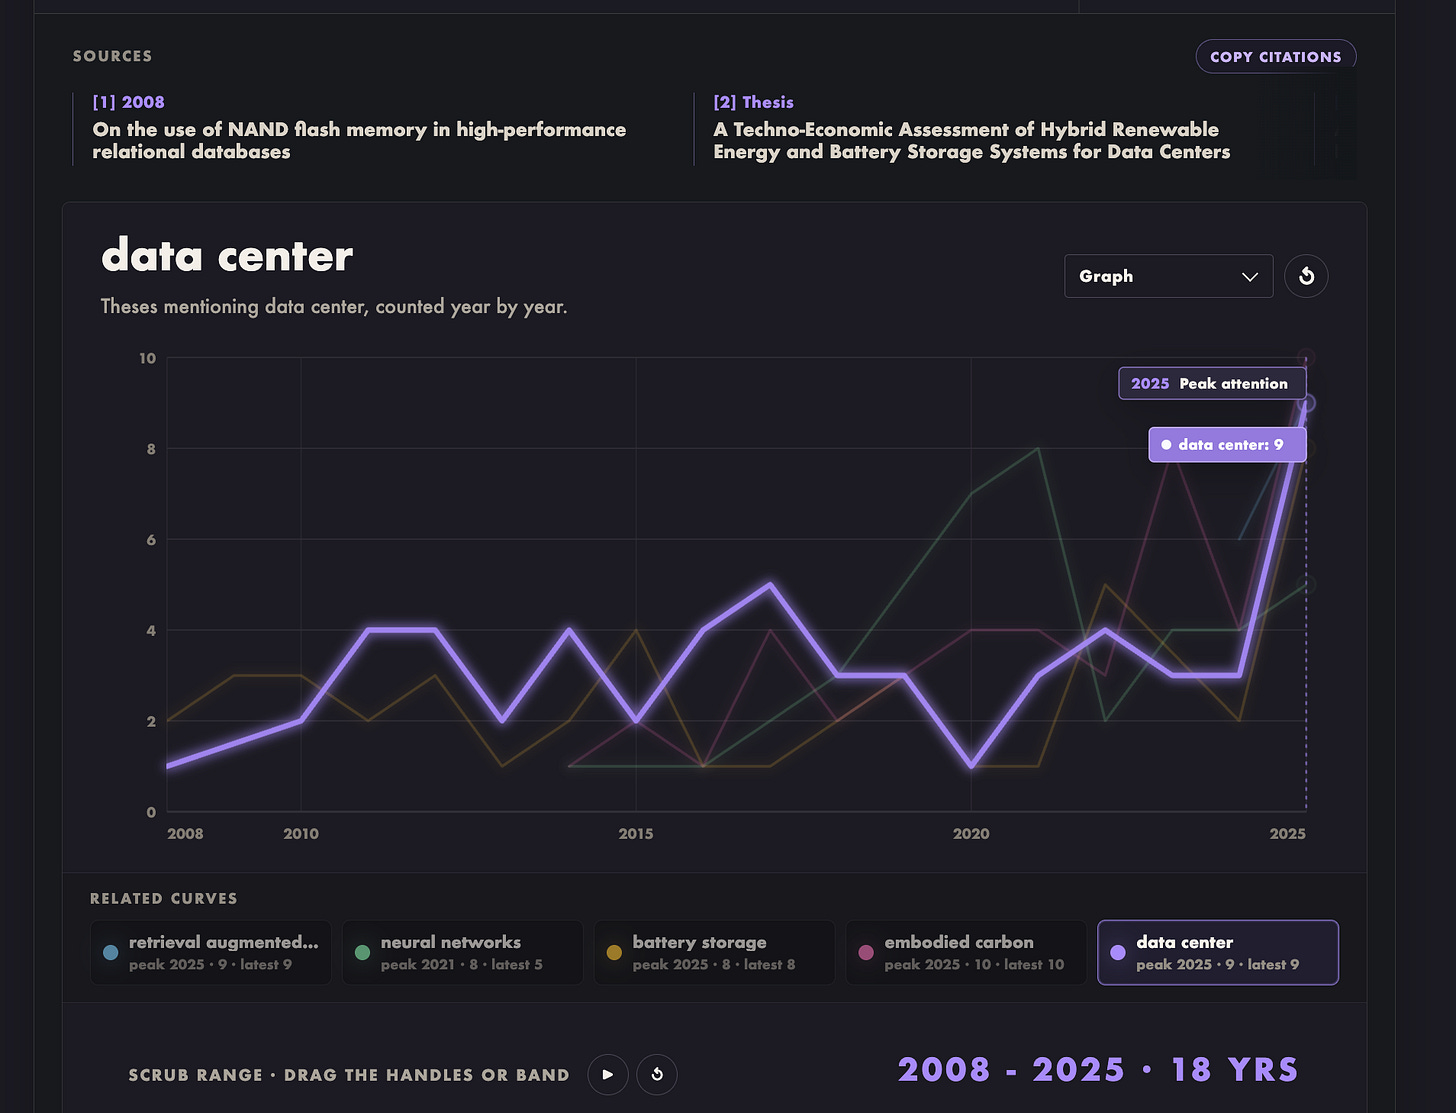Select the data center curve chip
Screen dimensions: 1456x1113
1218,952
